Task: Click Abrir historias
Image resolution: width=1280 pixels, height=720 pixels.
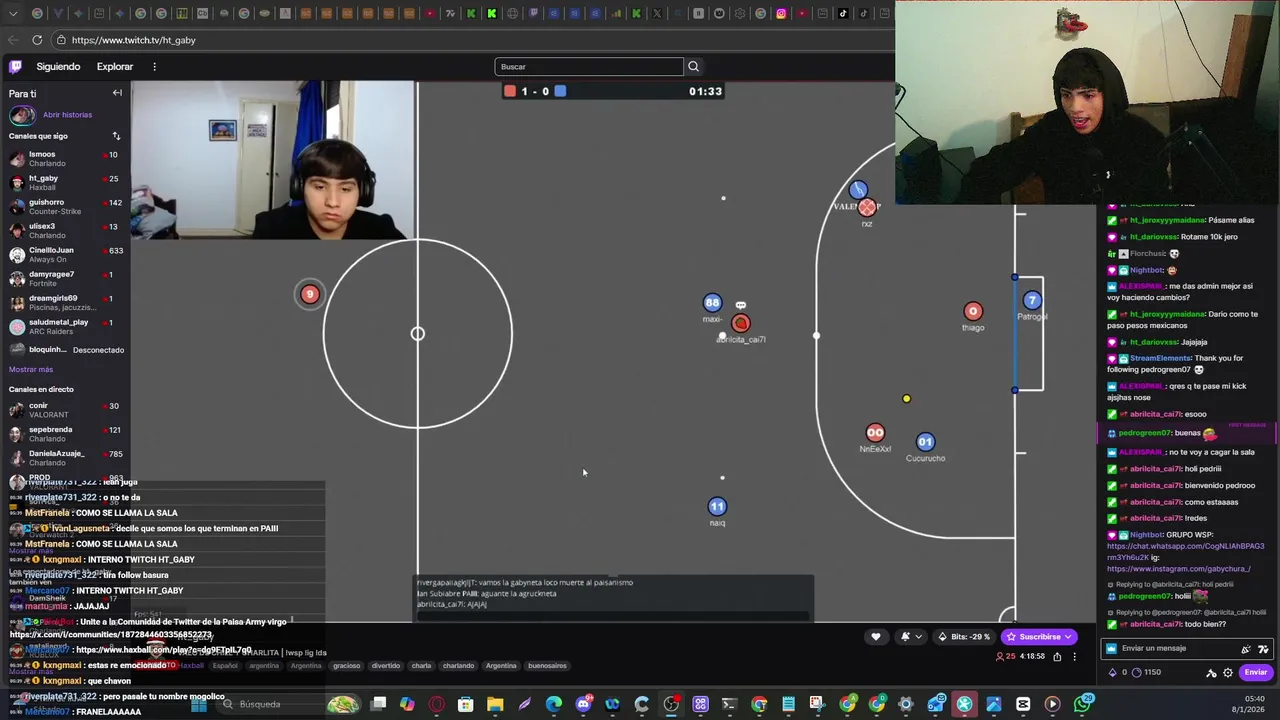Action: [x=67, y=115]
